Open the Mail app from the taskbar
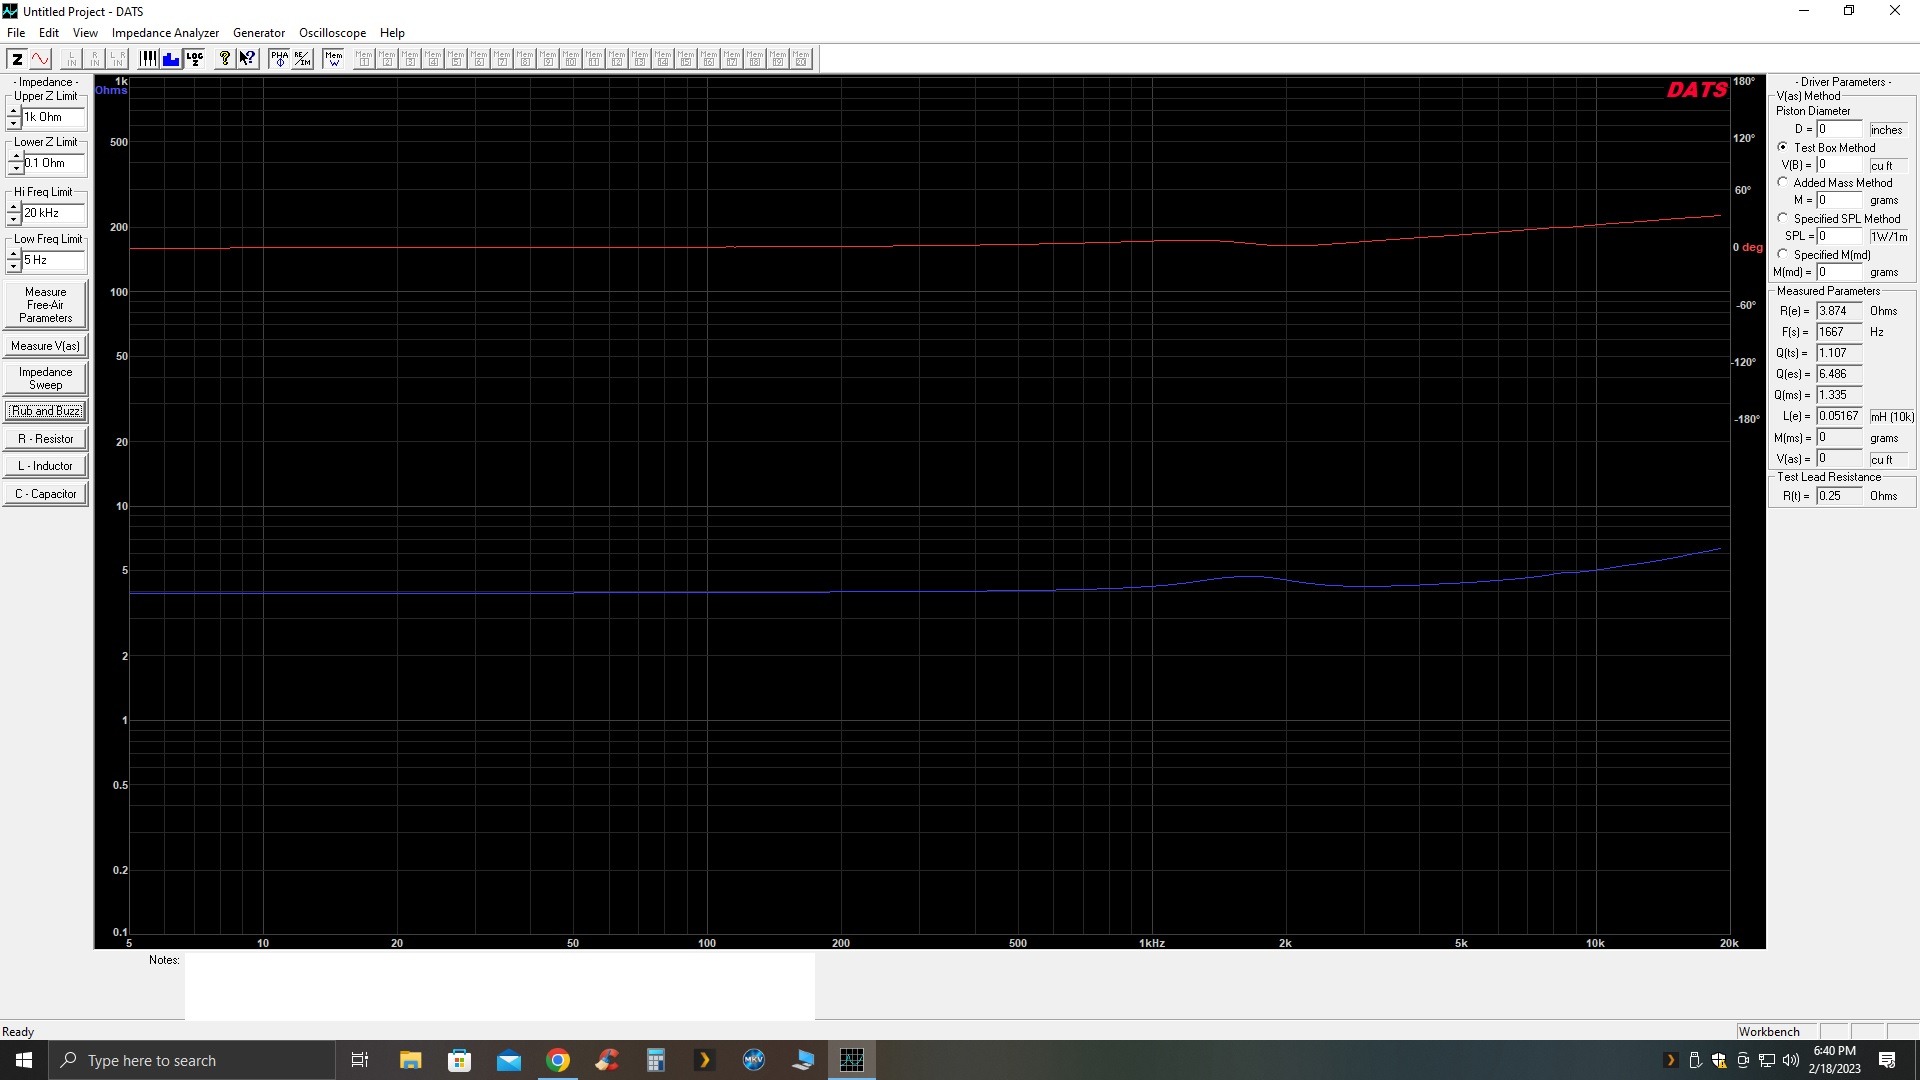This screenshot has width=1920, height=1080. click(x=509, y=1060)
